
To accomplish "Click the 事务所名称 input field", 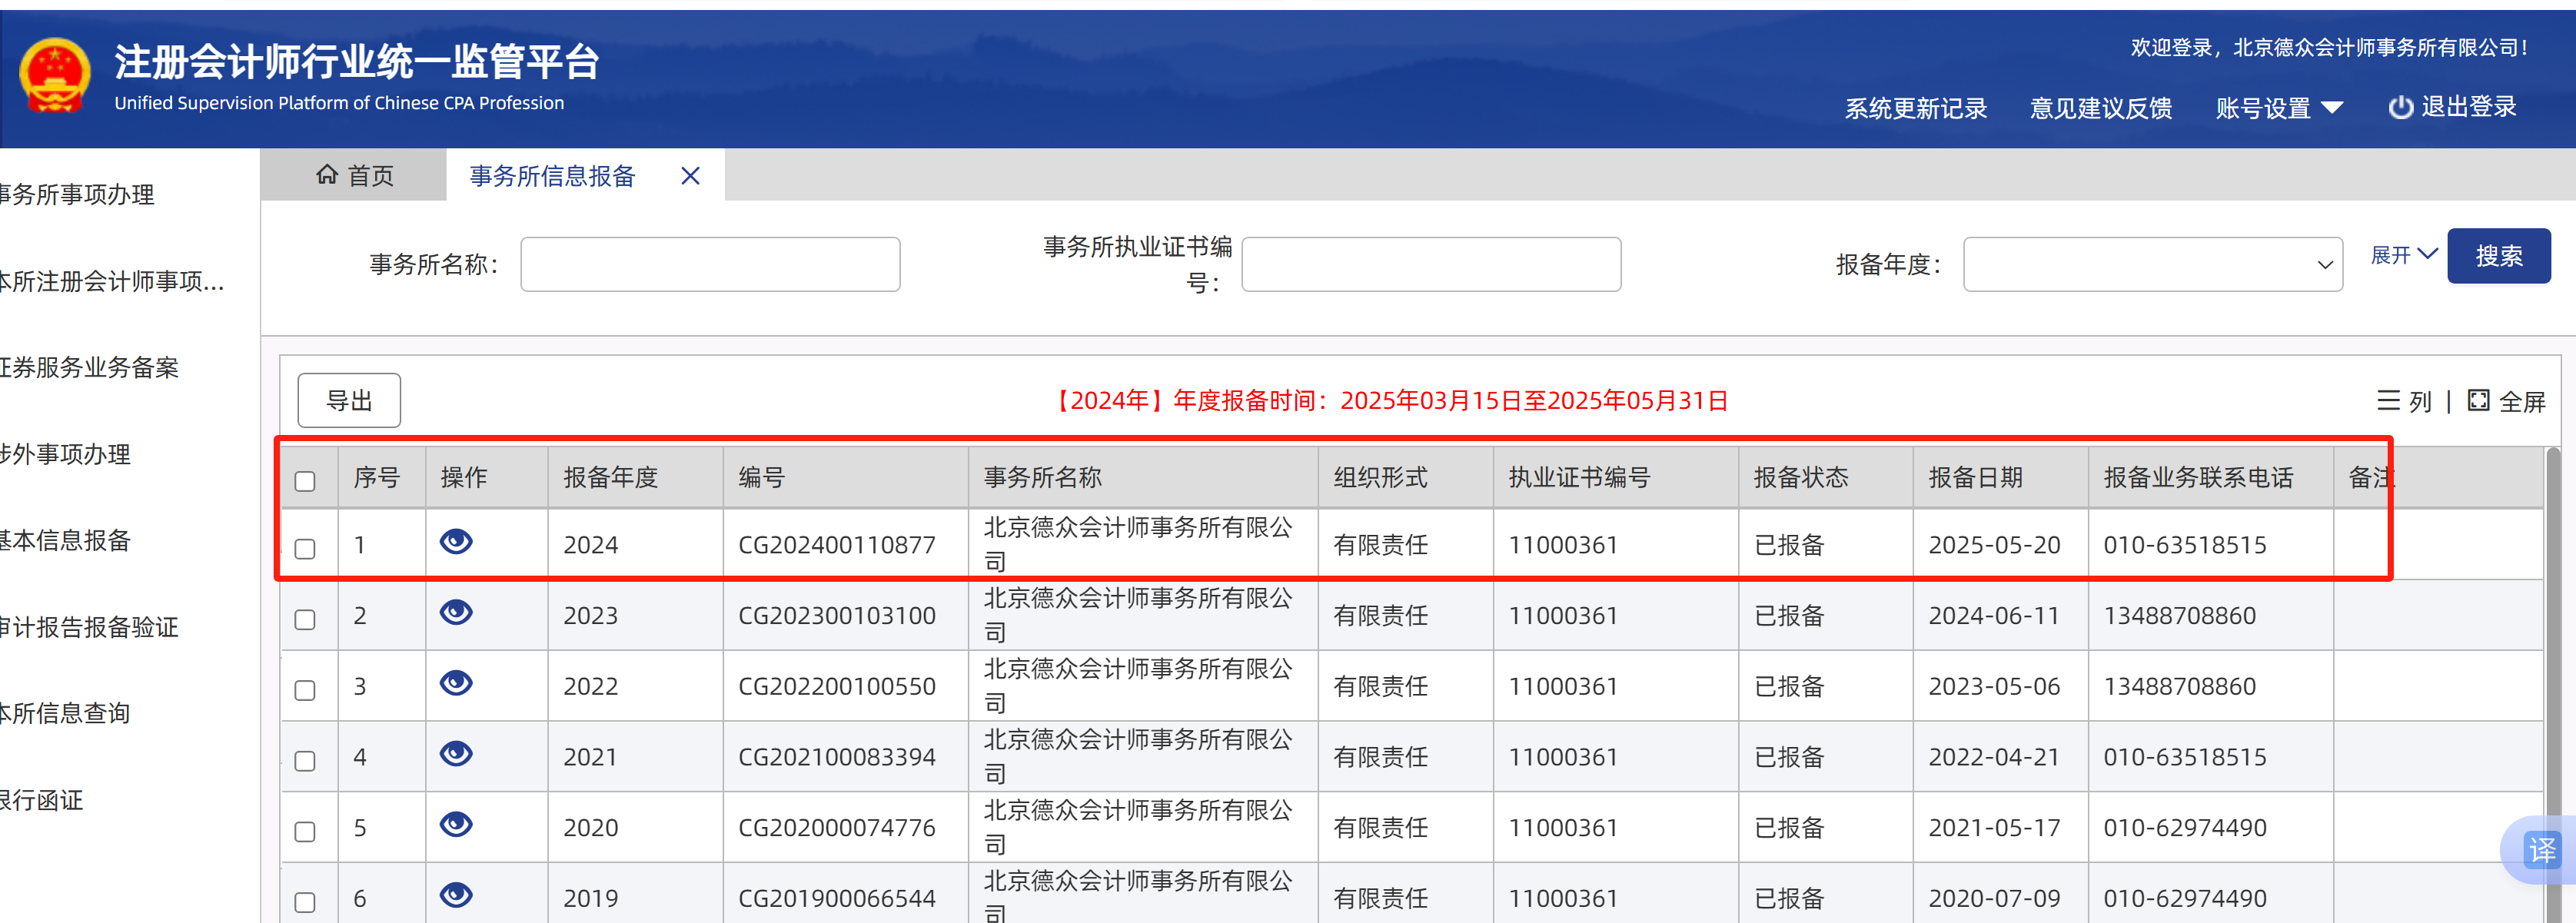I will point(710,265).
